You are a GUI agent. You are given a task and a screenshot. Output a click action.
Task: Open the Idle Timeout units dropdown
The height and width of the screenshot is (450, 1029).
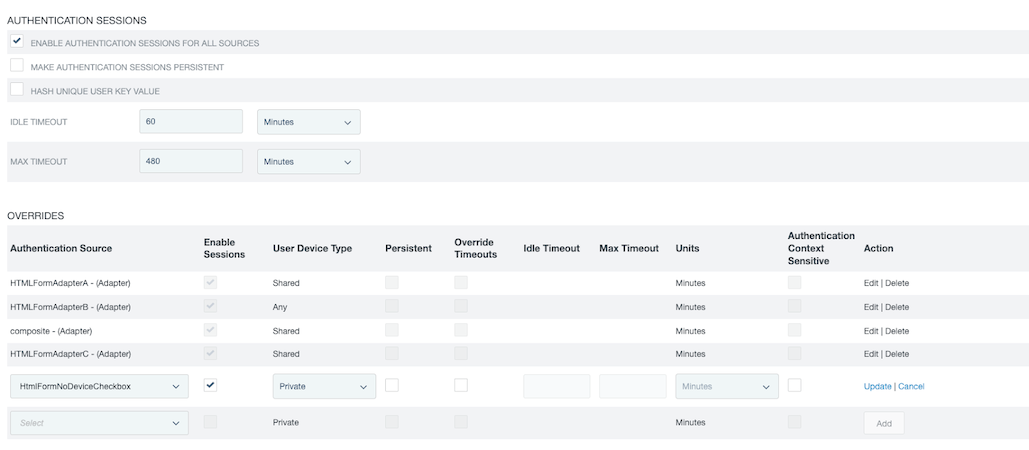(308, 122)
